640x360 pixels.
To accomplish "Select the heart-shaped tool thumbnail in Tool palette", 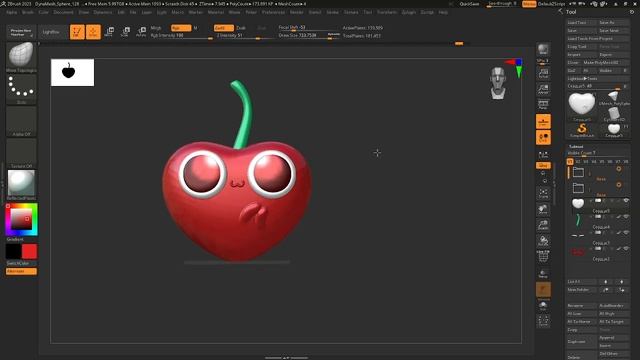I will [582, 105].
